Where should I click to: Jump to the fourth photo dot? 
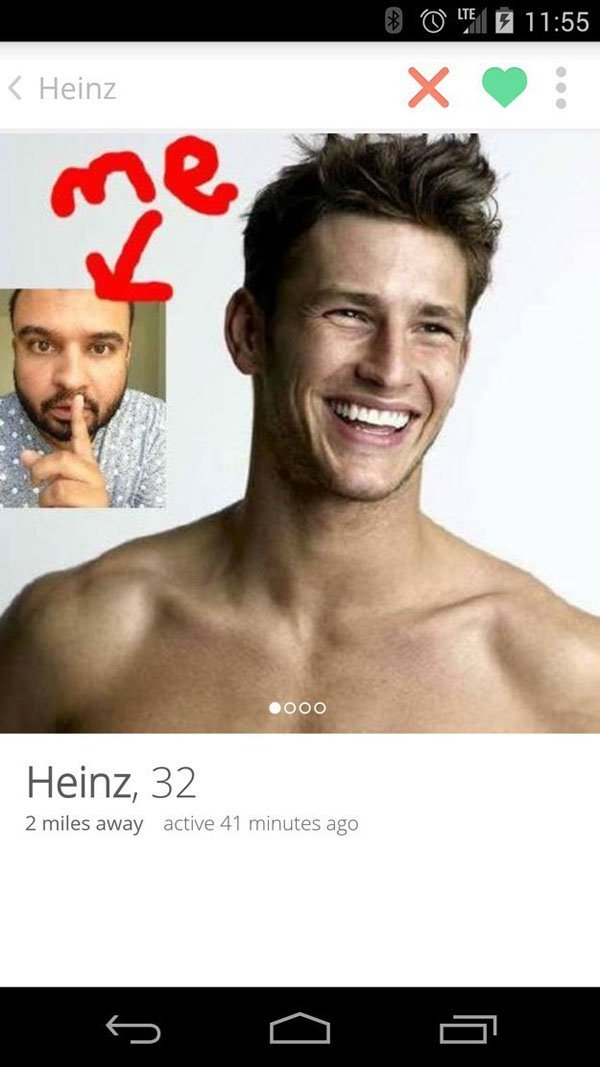(320, 708)
